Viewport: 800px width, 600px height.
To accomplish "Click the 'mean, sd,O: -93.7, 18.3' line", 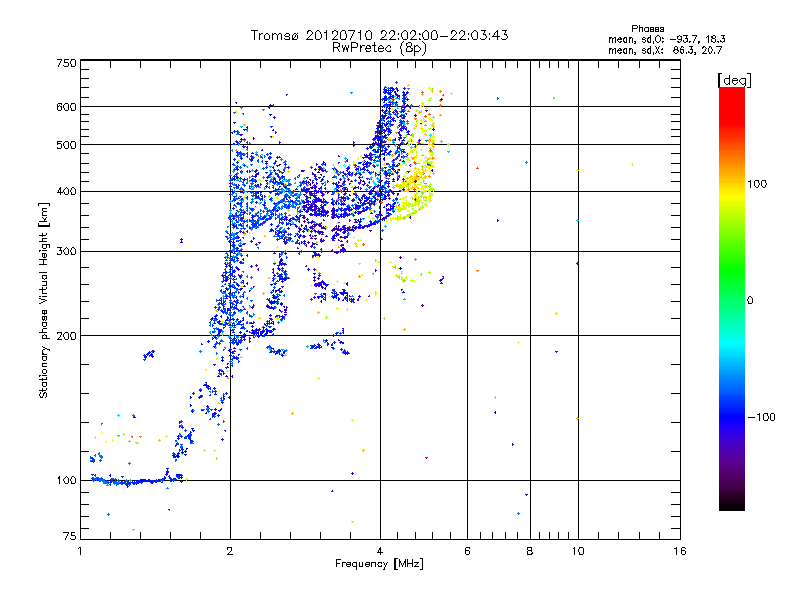I will click(666, 39).
